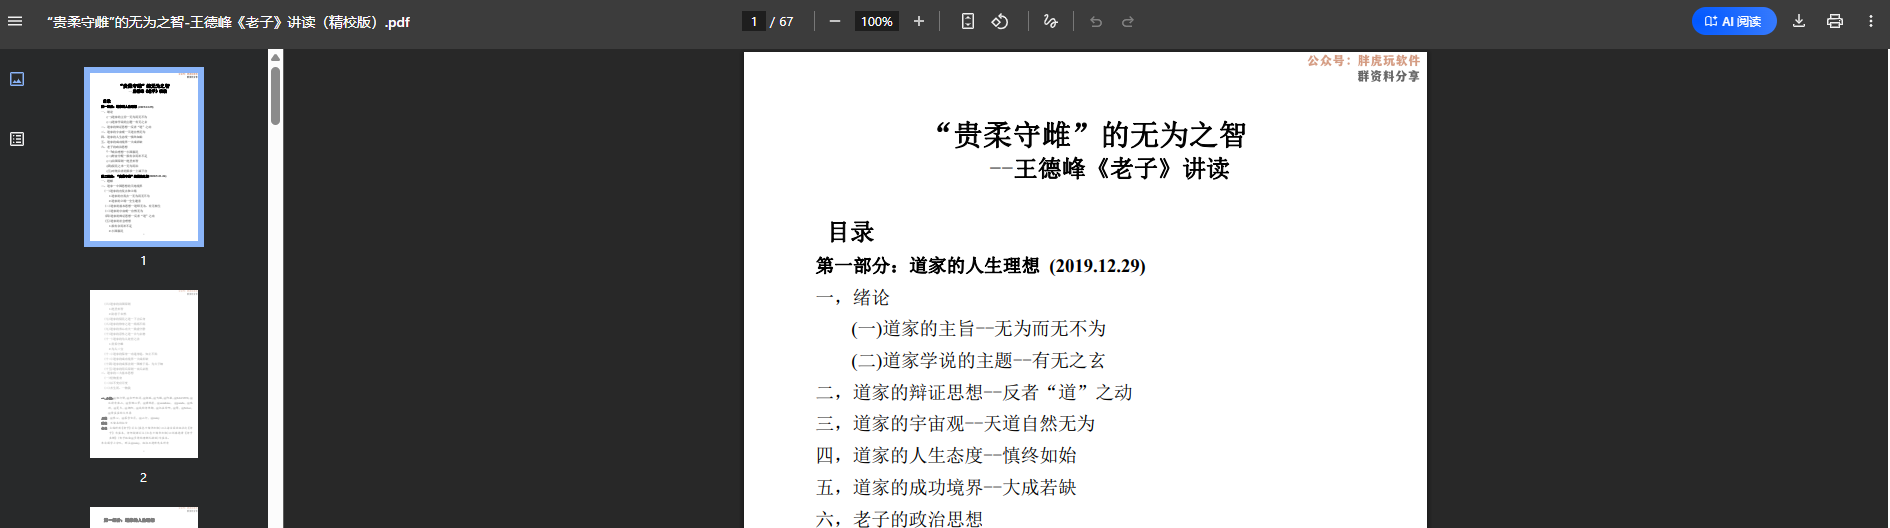The width and height of the screenshot is (1890, 528).
Task: Click the document title “贵柔守雌”的无为之智
Action: click(x=1090, y=134)
